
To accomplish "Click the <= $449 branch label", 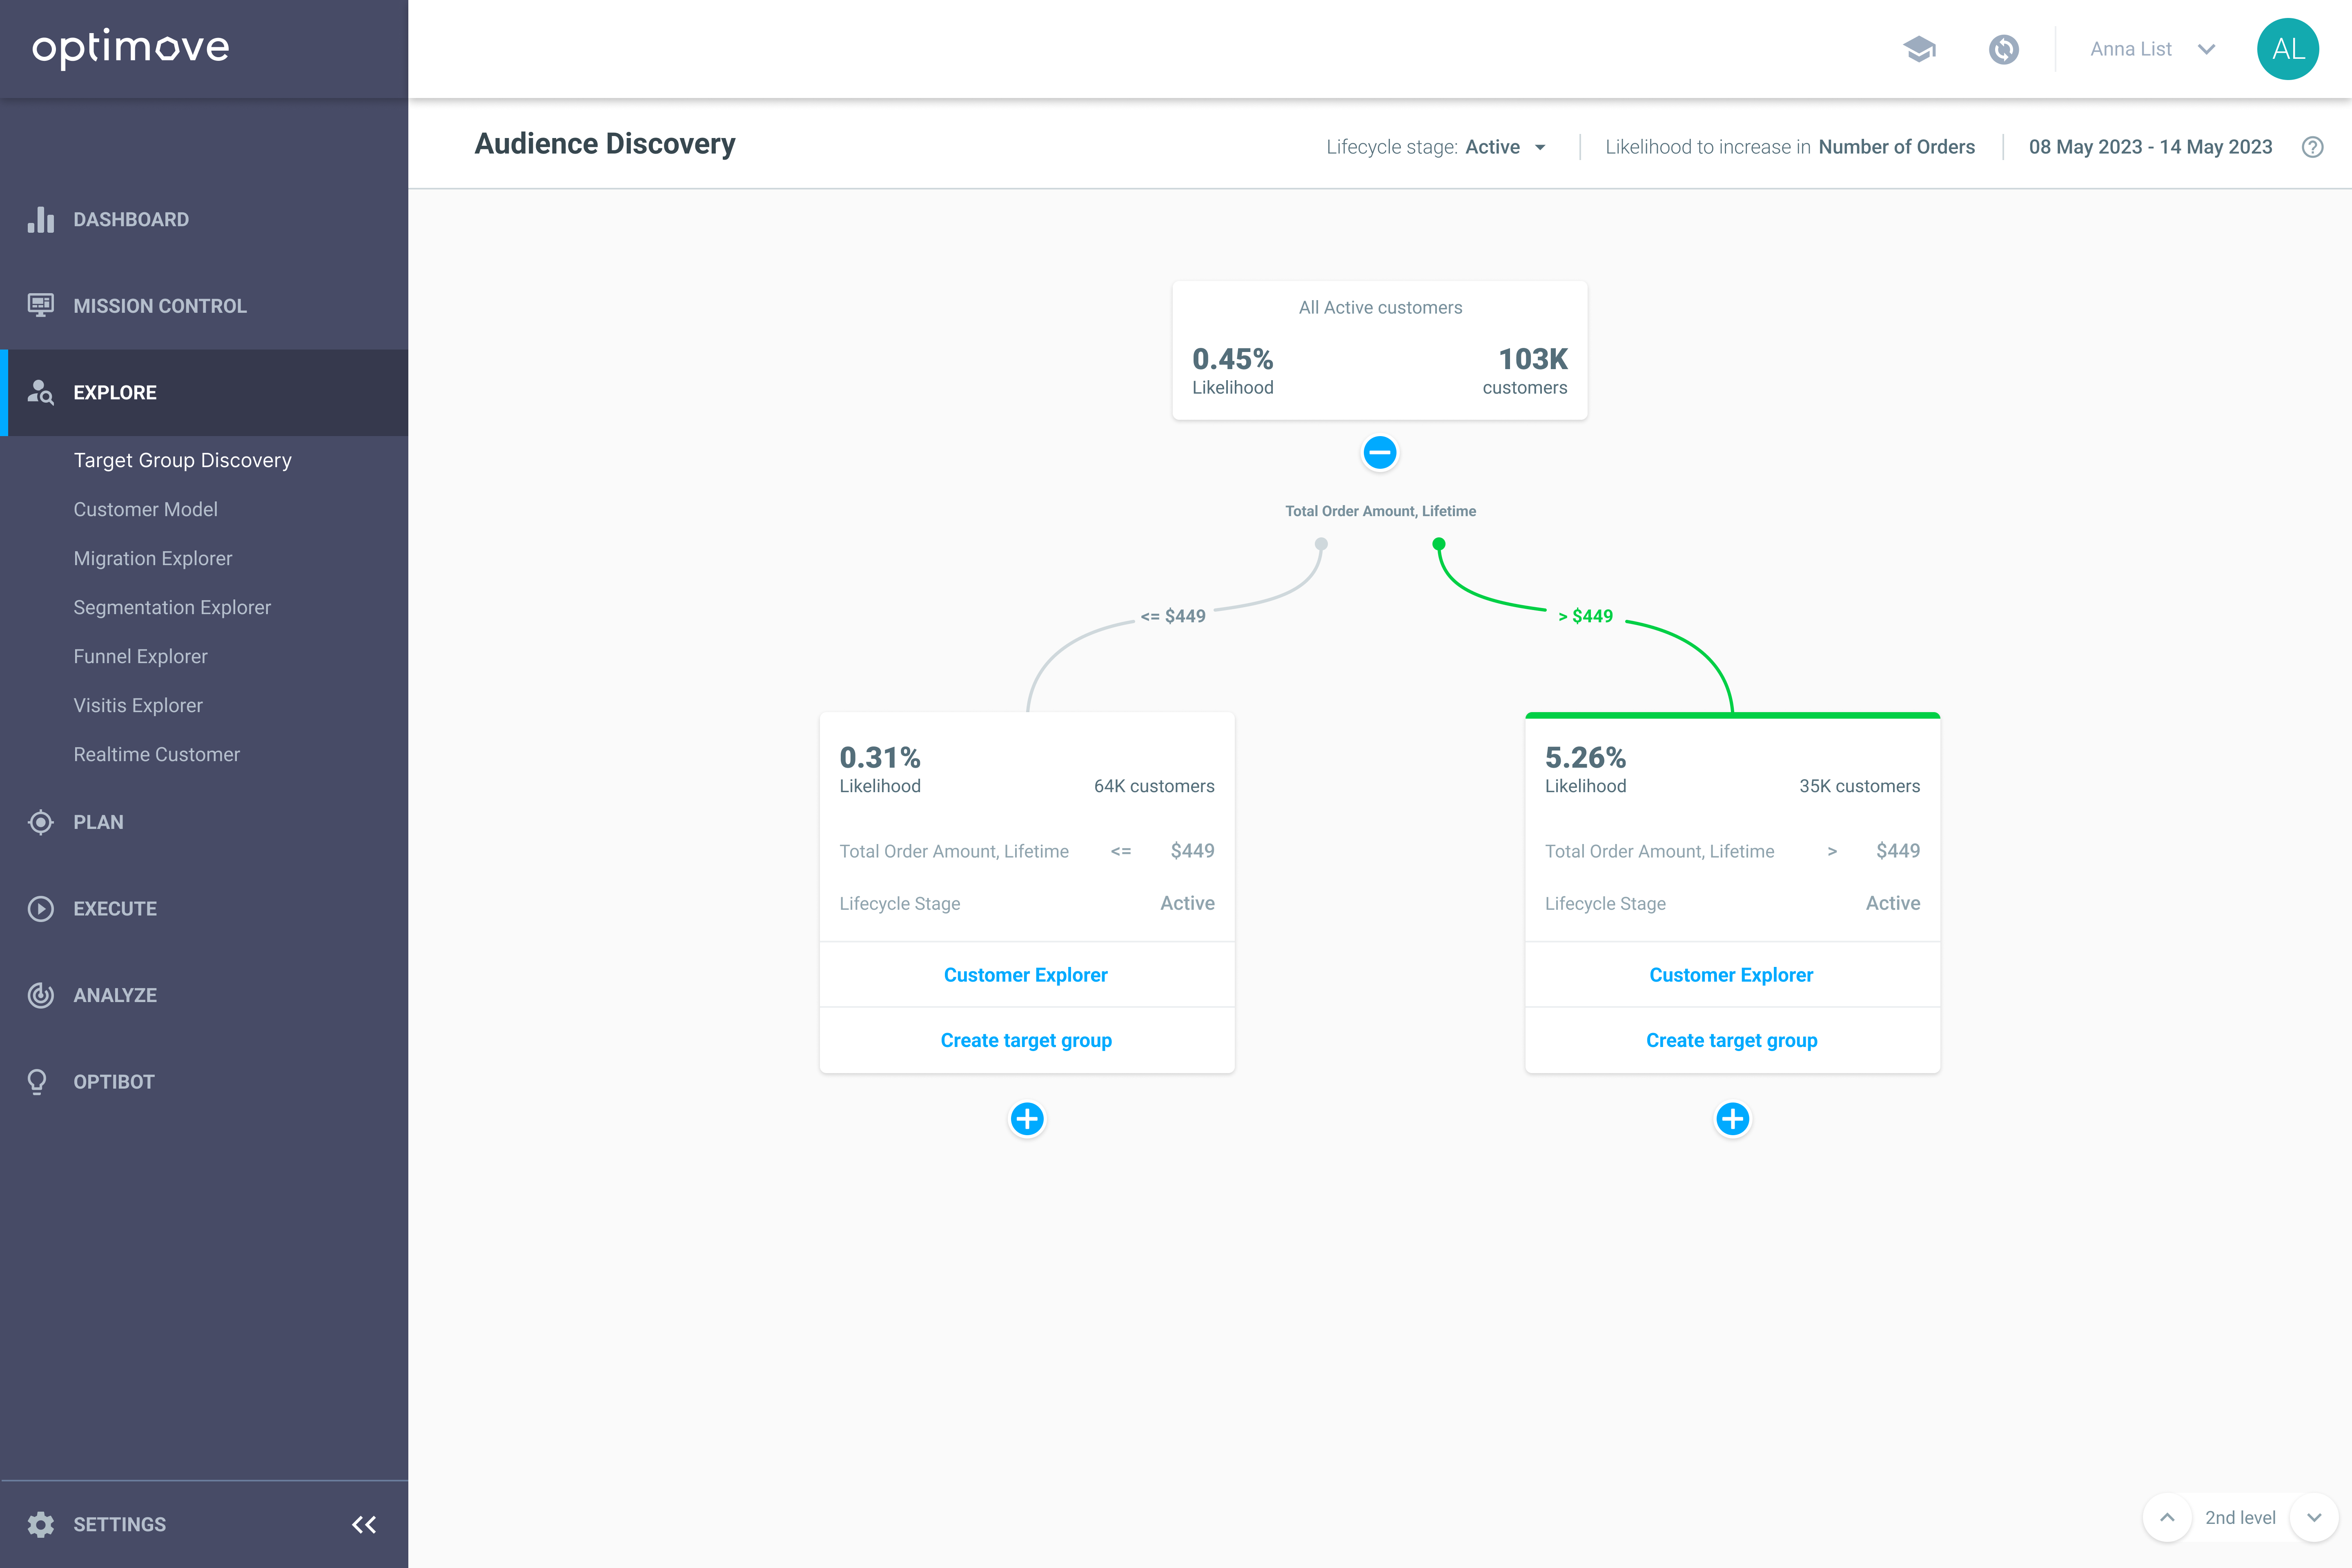I will click(1173, 616).
